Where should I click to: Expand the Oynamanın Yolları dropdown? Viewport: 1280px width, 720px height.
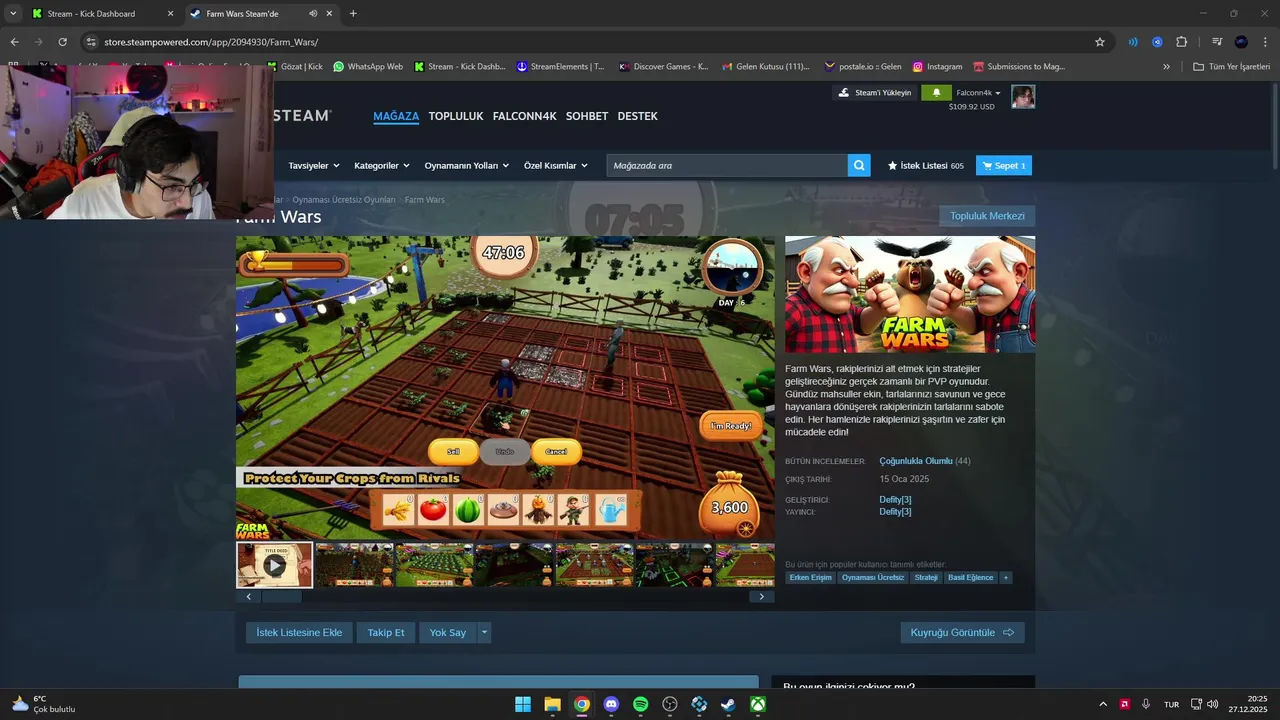(467, 166)
